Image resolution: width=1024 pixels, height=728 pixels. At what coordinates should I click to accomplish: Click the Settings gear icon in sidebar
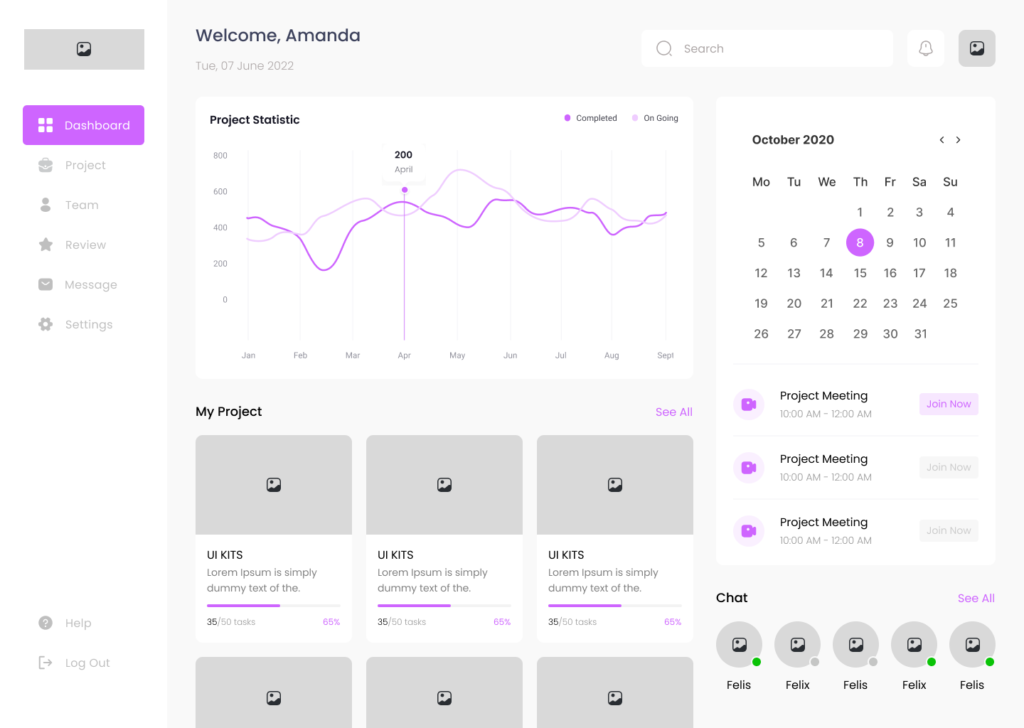click(45, 325)
